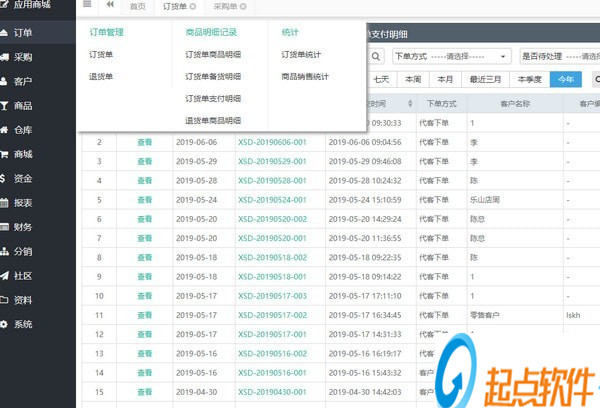Image resolution: width=600 pixels, height=408 pixels.
Task: Open order XSD-20190529-001
Action: click(272, 162)
